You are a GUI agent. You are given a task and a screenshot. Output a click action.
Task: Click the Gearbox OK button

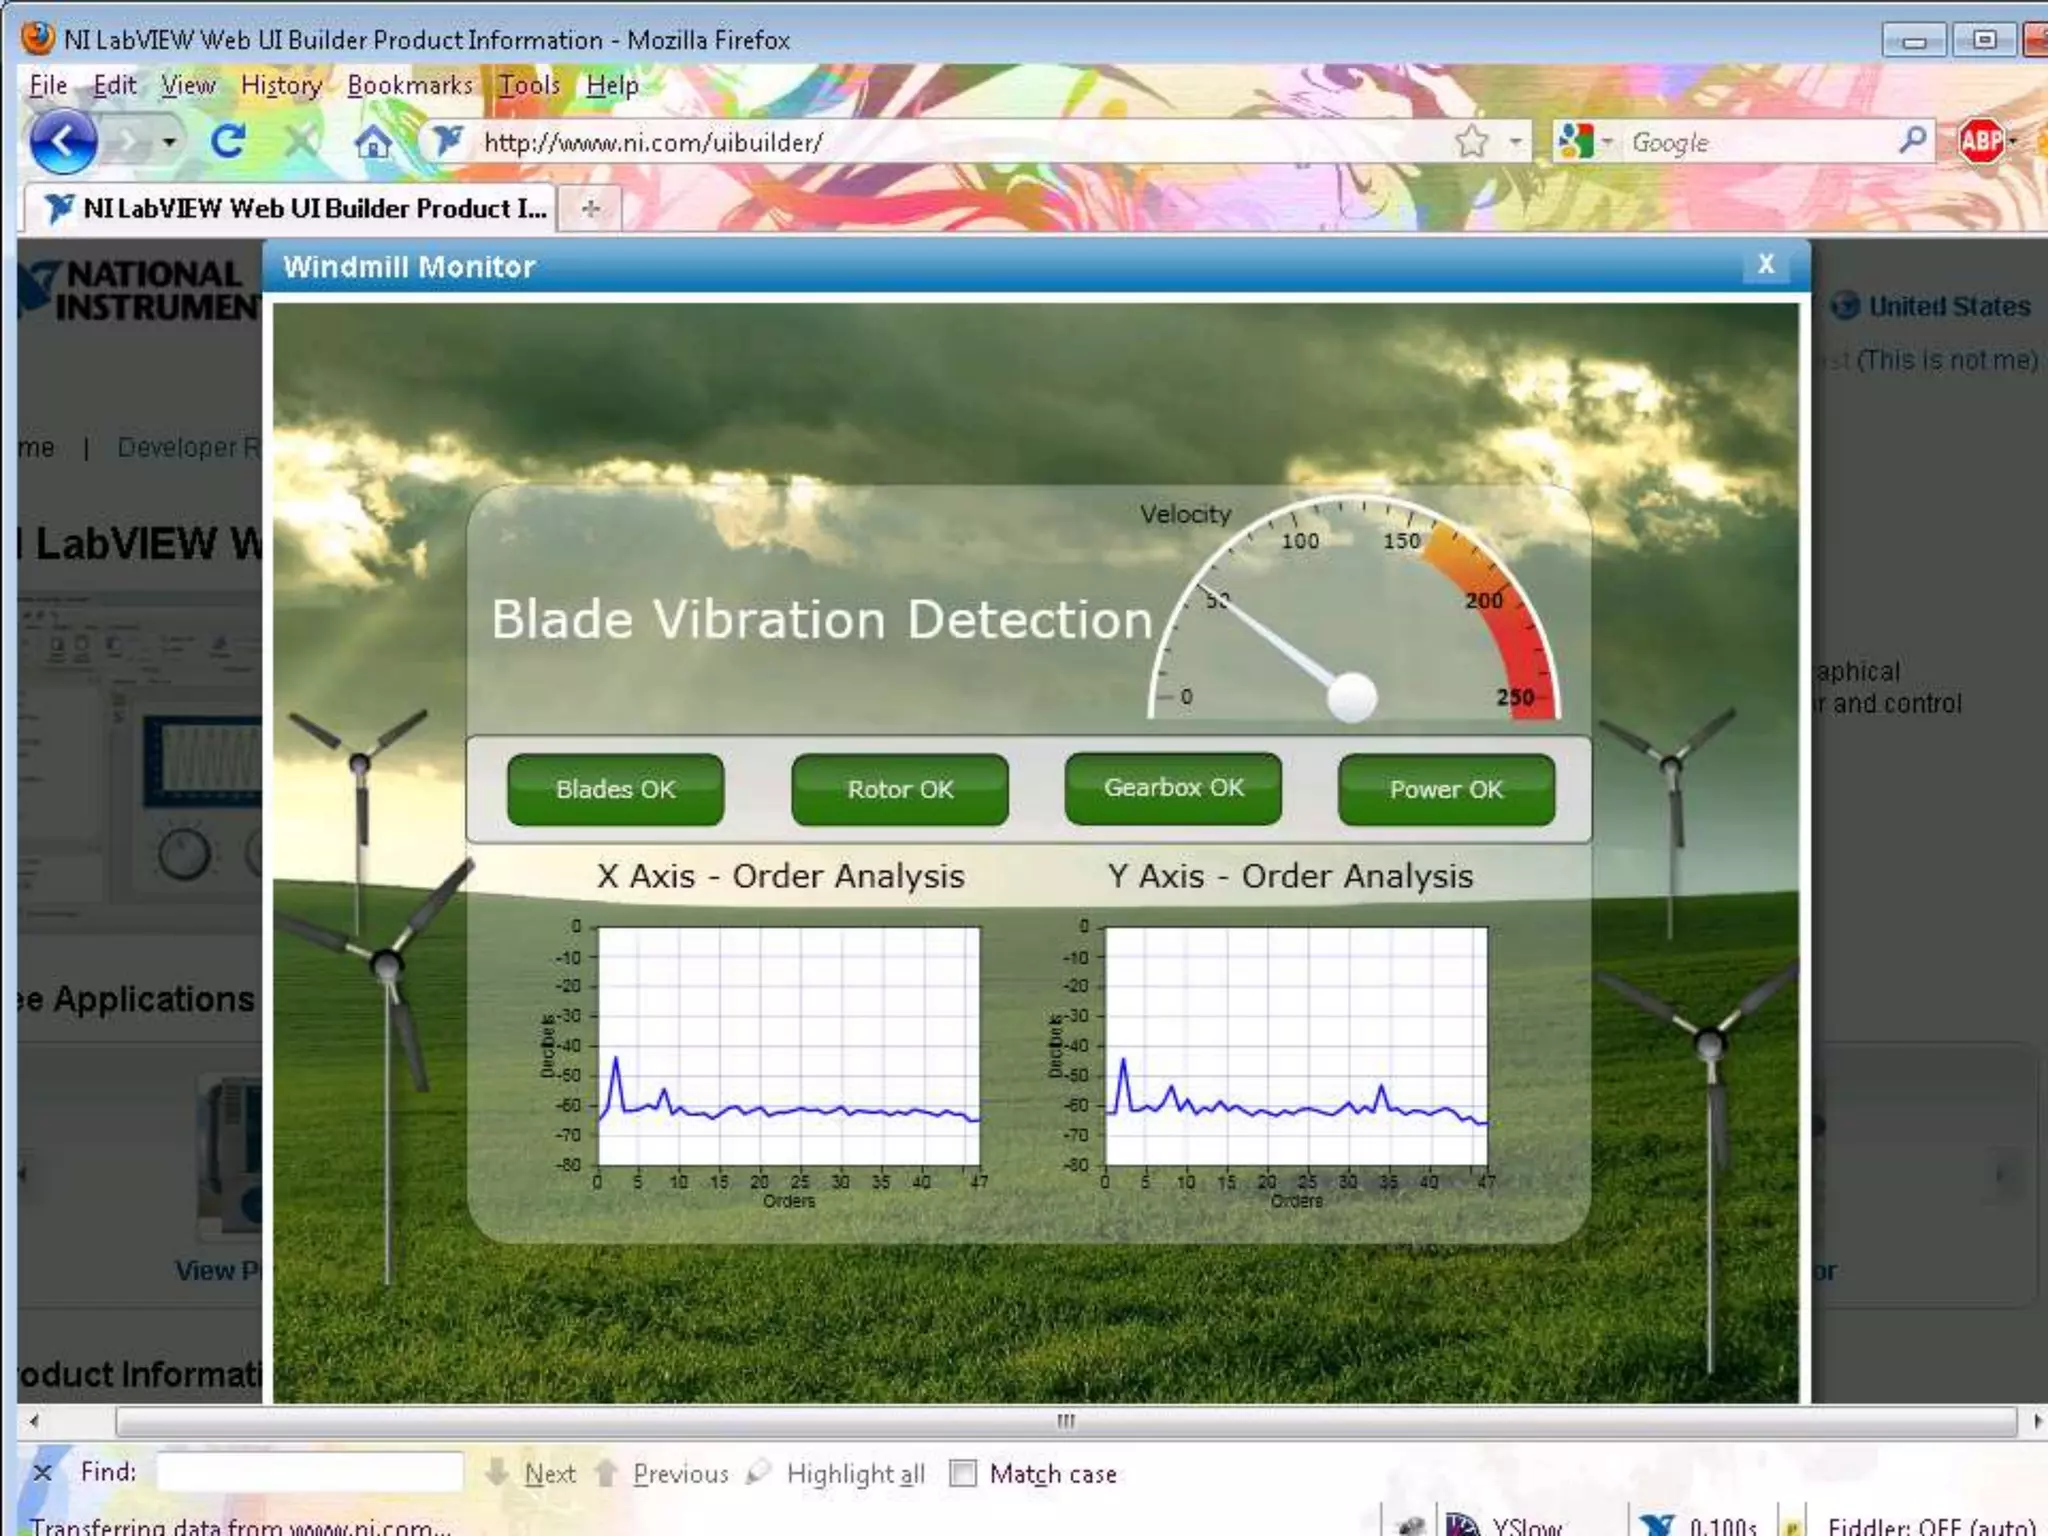pos(1173,789)
